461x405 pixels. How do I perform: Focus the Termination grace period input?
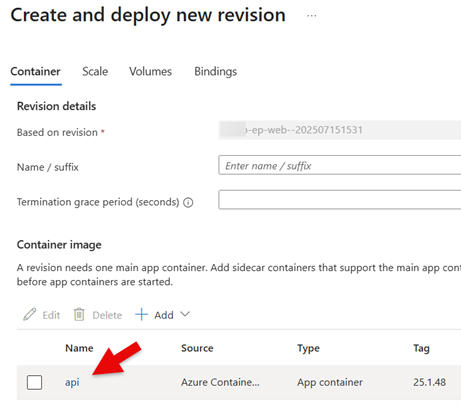pos(340,200)
